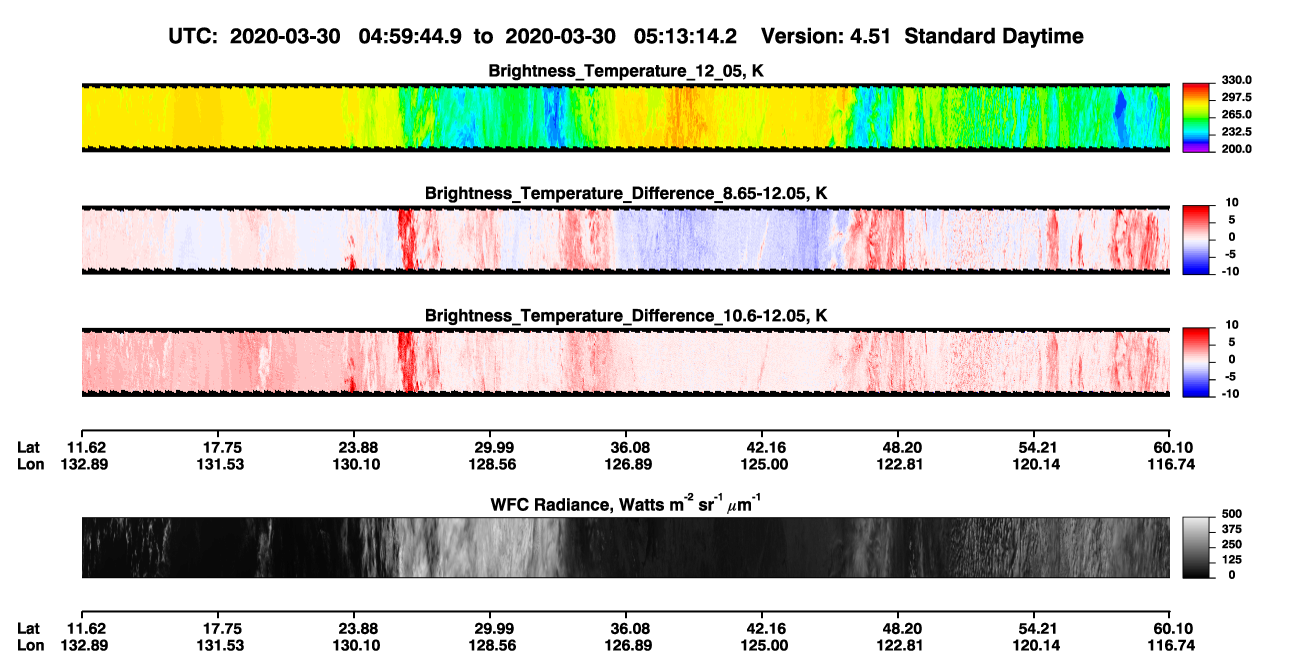Viewport: 1300px width, 667px height.
Task: Click the 330.0 colorbar tick label
Action: [x=1236, y=80]
